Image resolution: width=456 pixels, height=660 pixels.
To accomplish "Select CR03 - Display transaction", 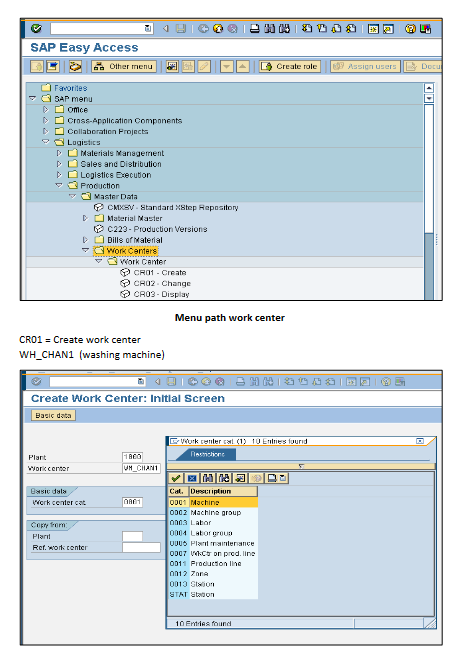I will tap(161, 294).
